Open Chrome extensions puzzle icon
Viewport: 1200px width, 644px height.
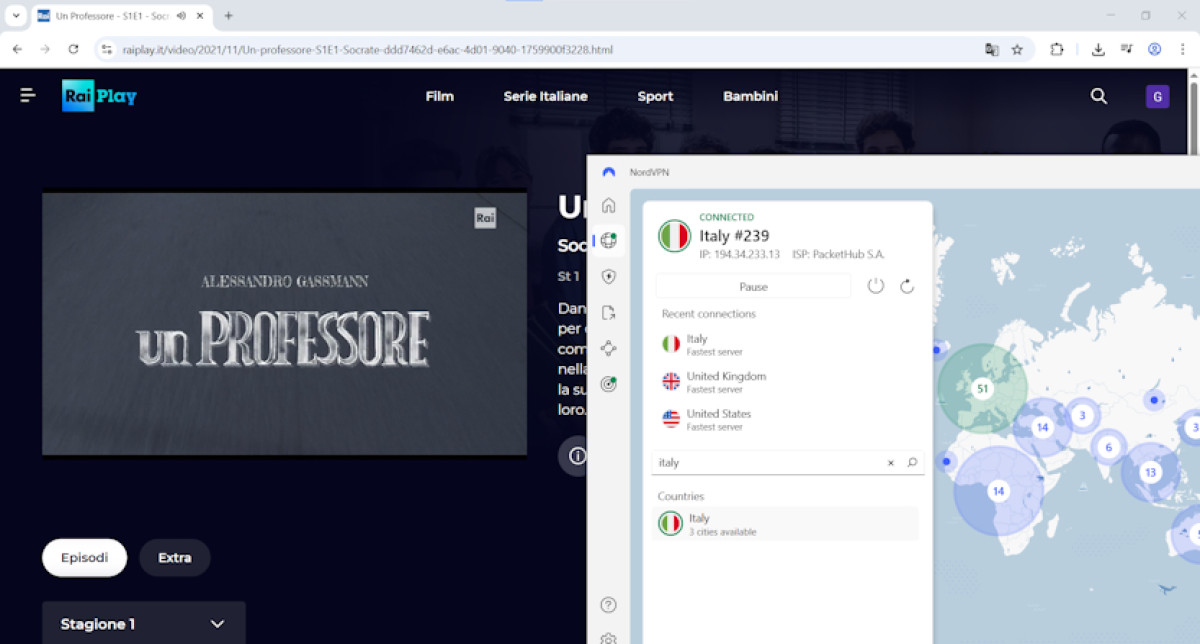pos(1057,49)
